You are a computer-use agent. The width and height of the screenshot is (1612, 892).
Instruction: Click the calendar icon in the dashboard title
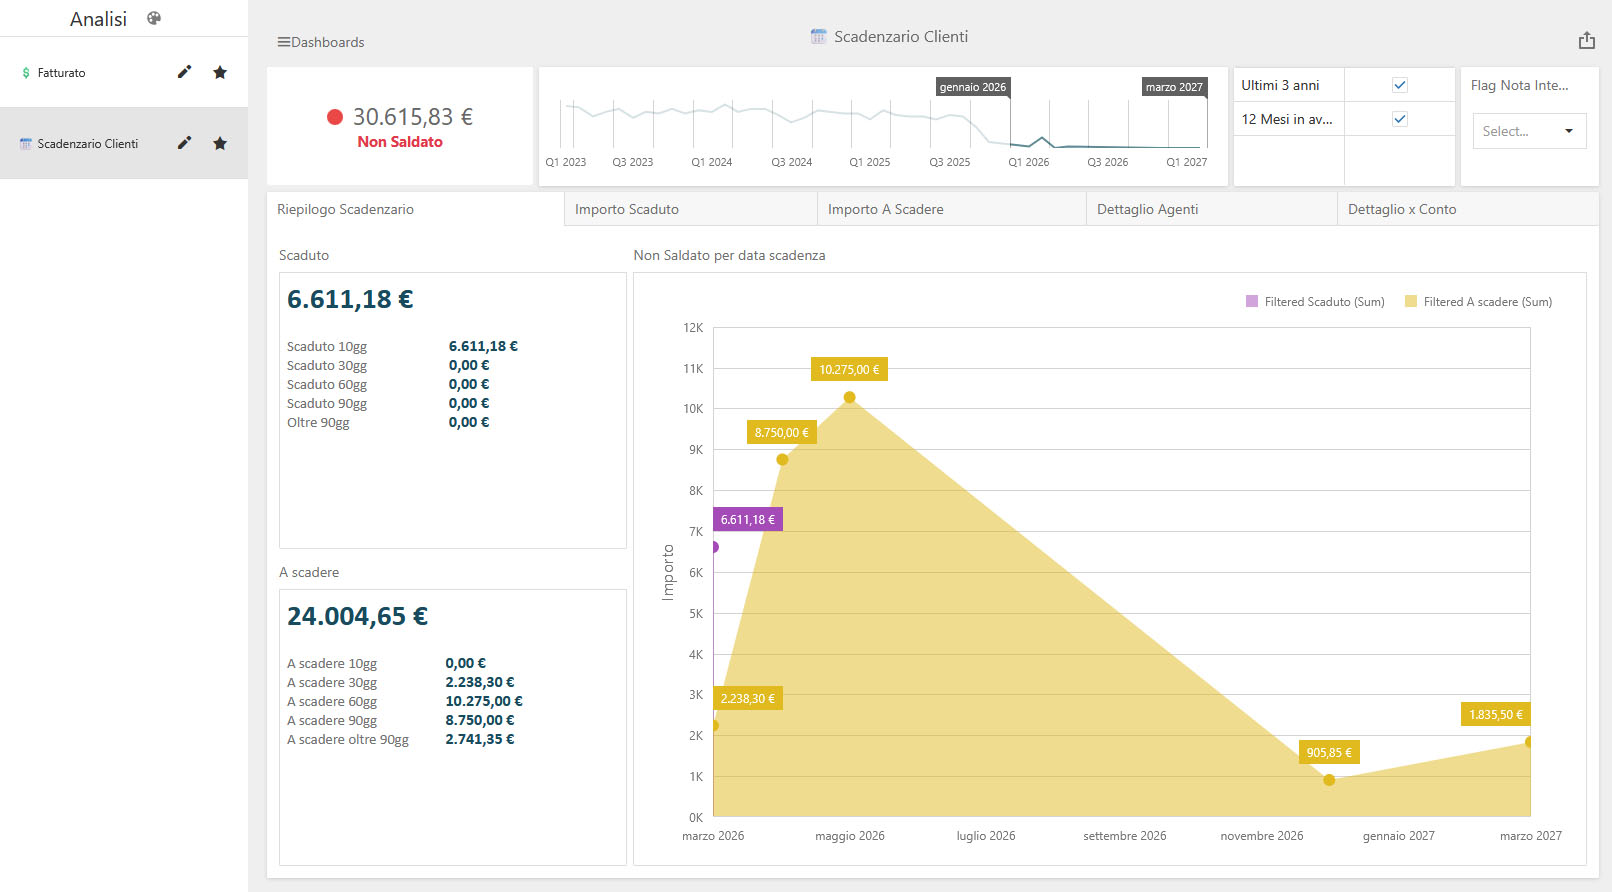coord(818,37)
